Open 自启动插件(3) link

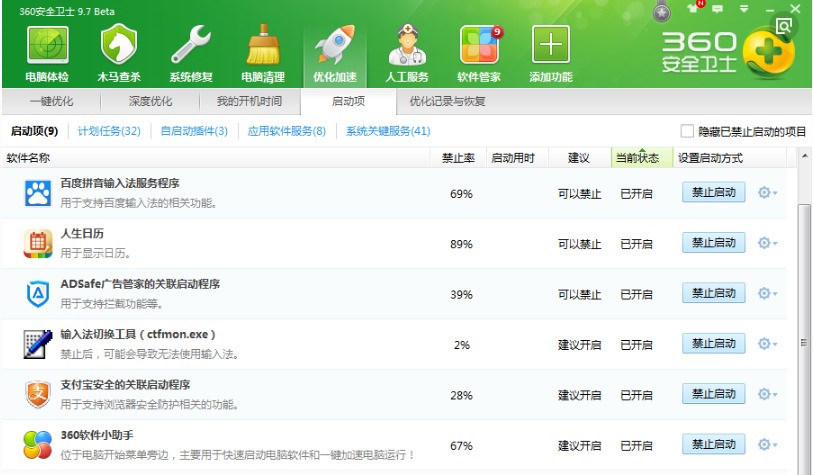coord(194,131)
